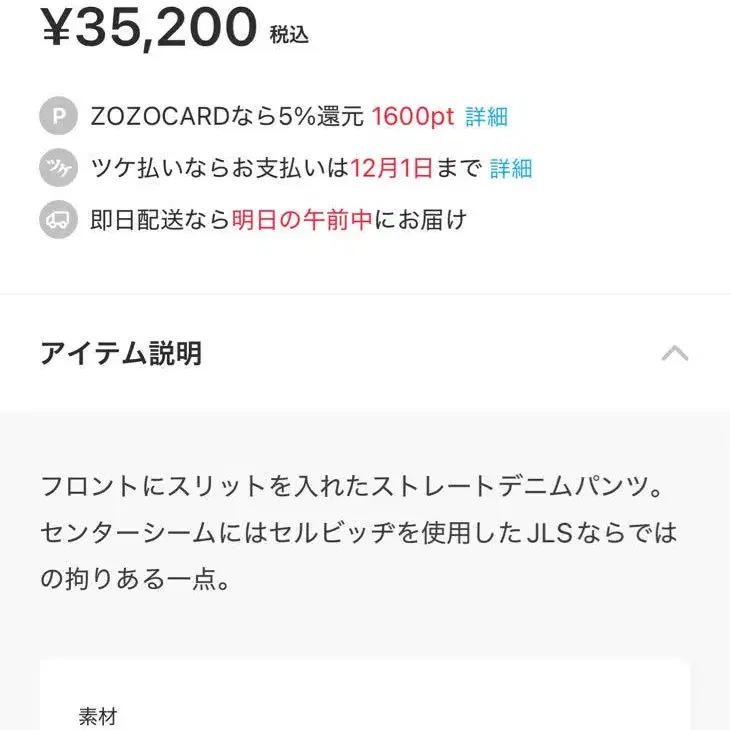The height and width of the screenshot is (730, 730).
Task: Click the ZOZOCARDなら5%還元 text
Action: (226, 117)
